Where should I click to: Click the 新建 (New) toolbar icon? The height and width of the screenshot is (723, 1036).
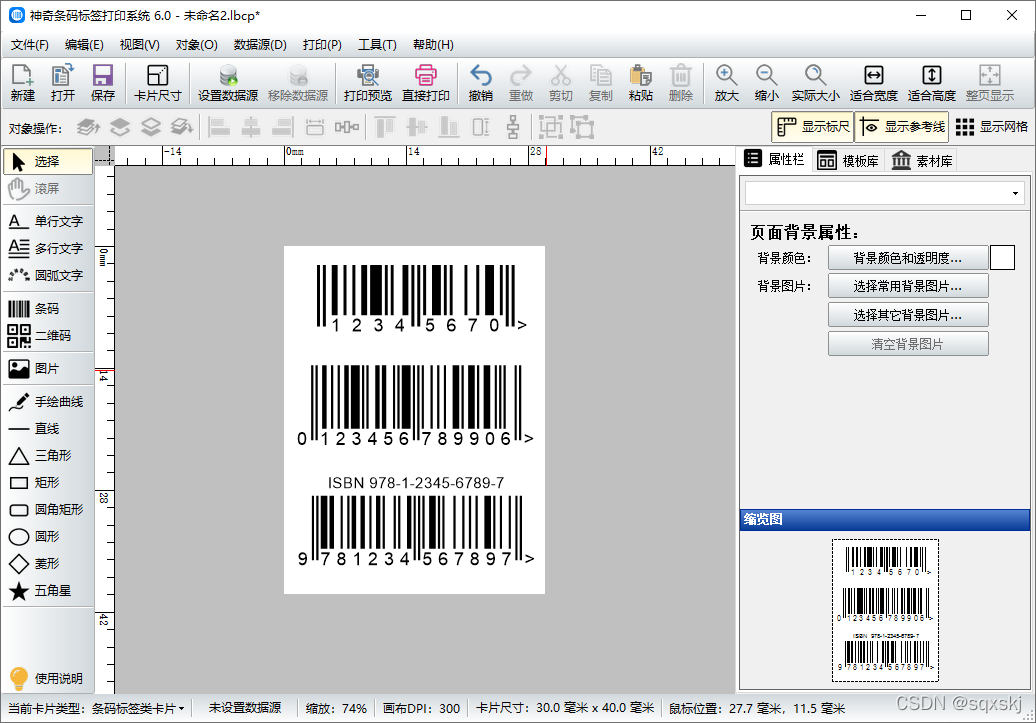pyautogui.click(x=22, y=83)
